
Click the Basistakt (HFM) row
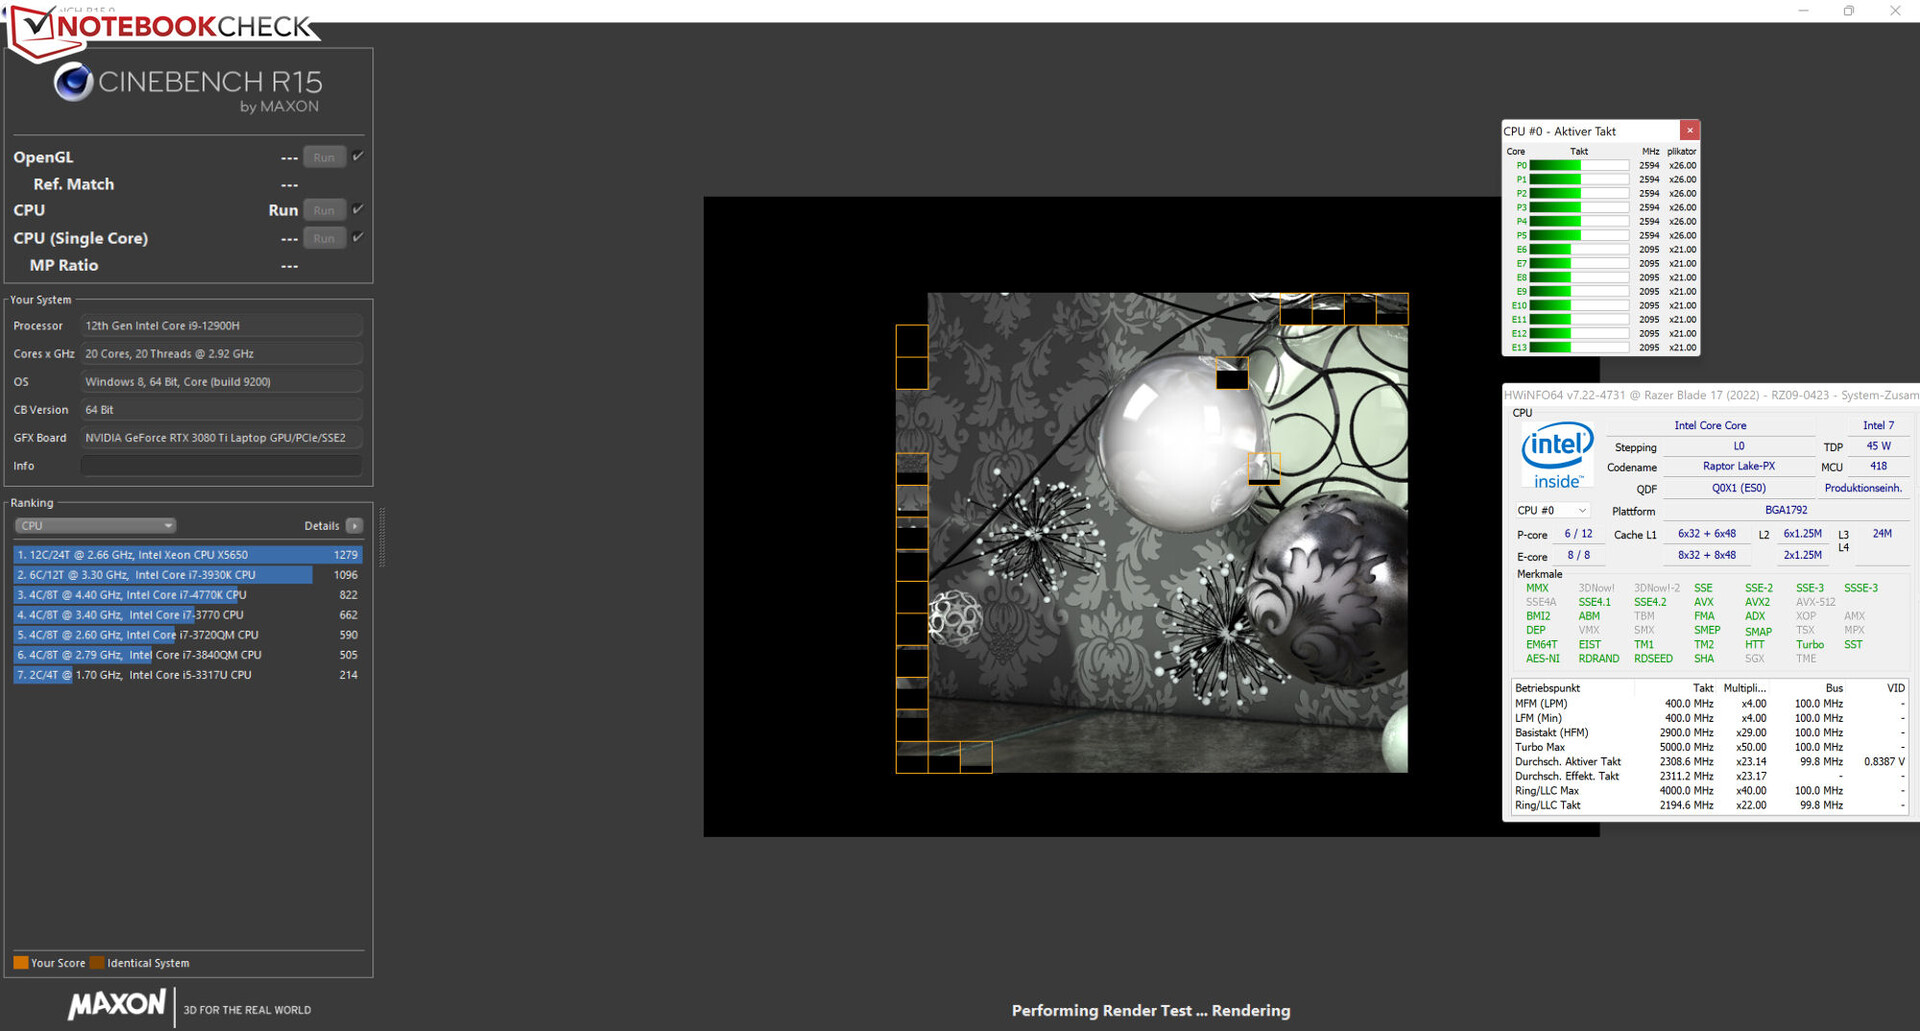click(1709, 733)
